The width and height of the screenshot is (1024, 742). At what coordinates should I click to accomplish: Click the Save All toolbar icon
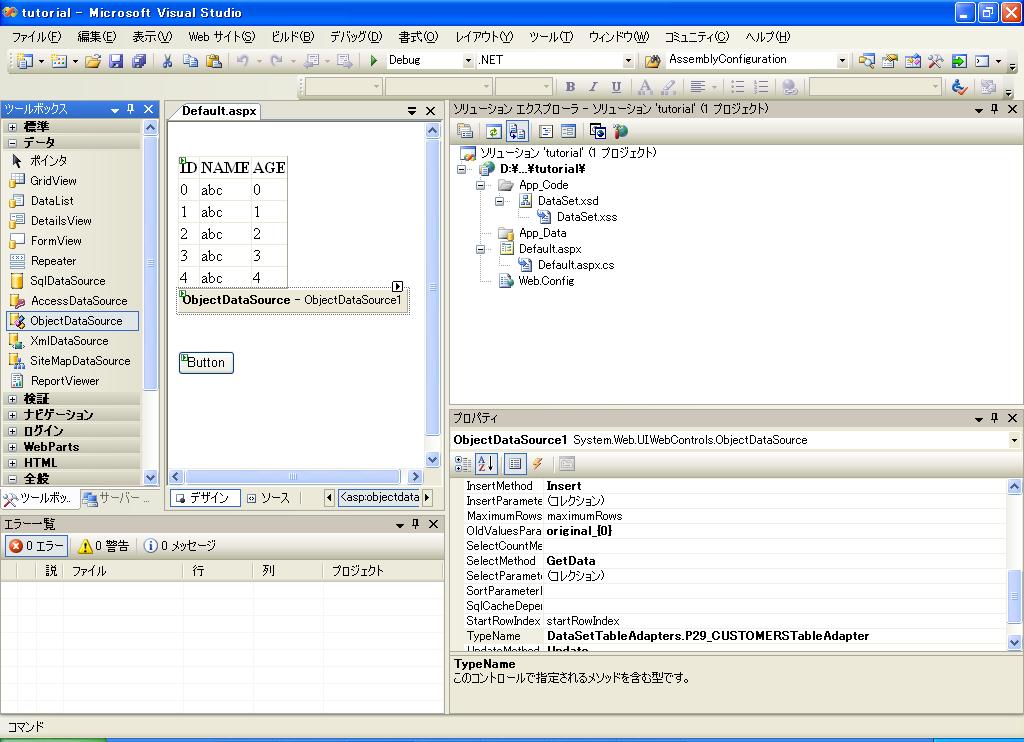pyautogui.click(x=138, y=61)
